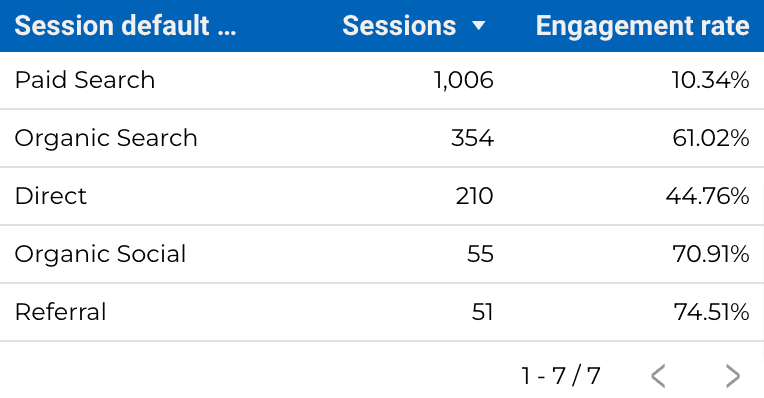Sort by Sessions column header
The image size is (764, 398).
pos(399,25)
